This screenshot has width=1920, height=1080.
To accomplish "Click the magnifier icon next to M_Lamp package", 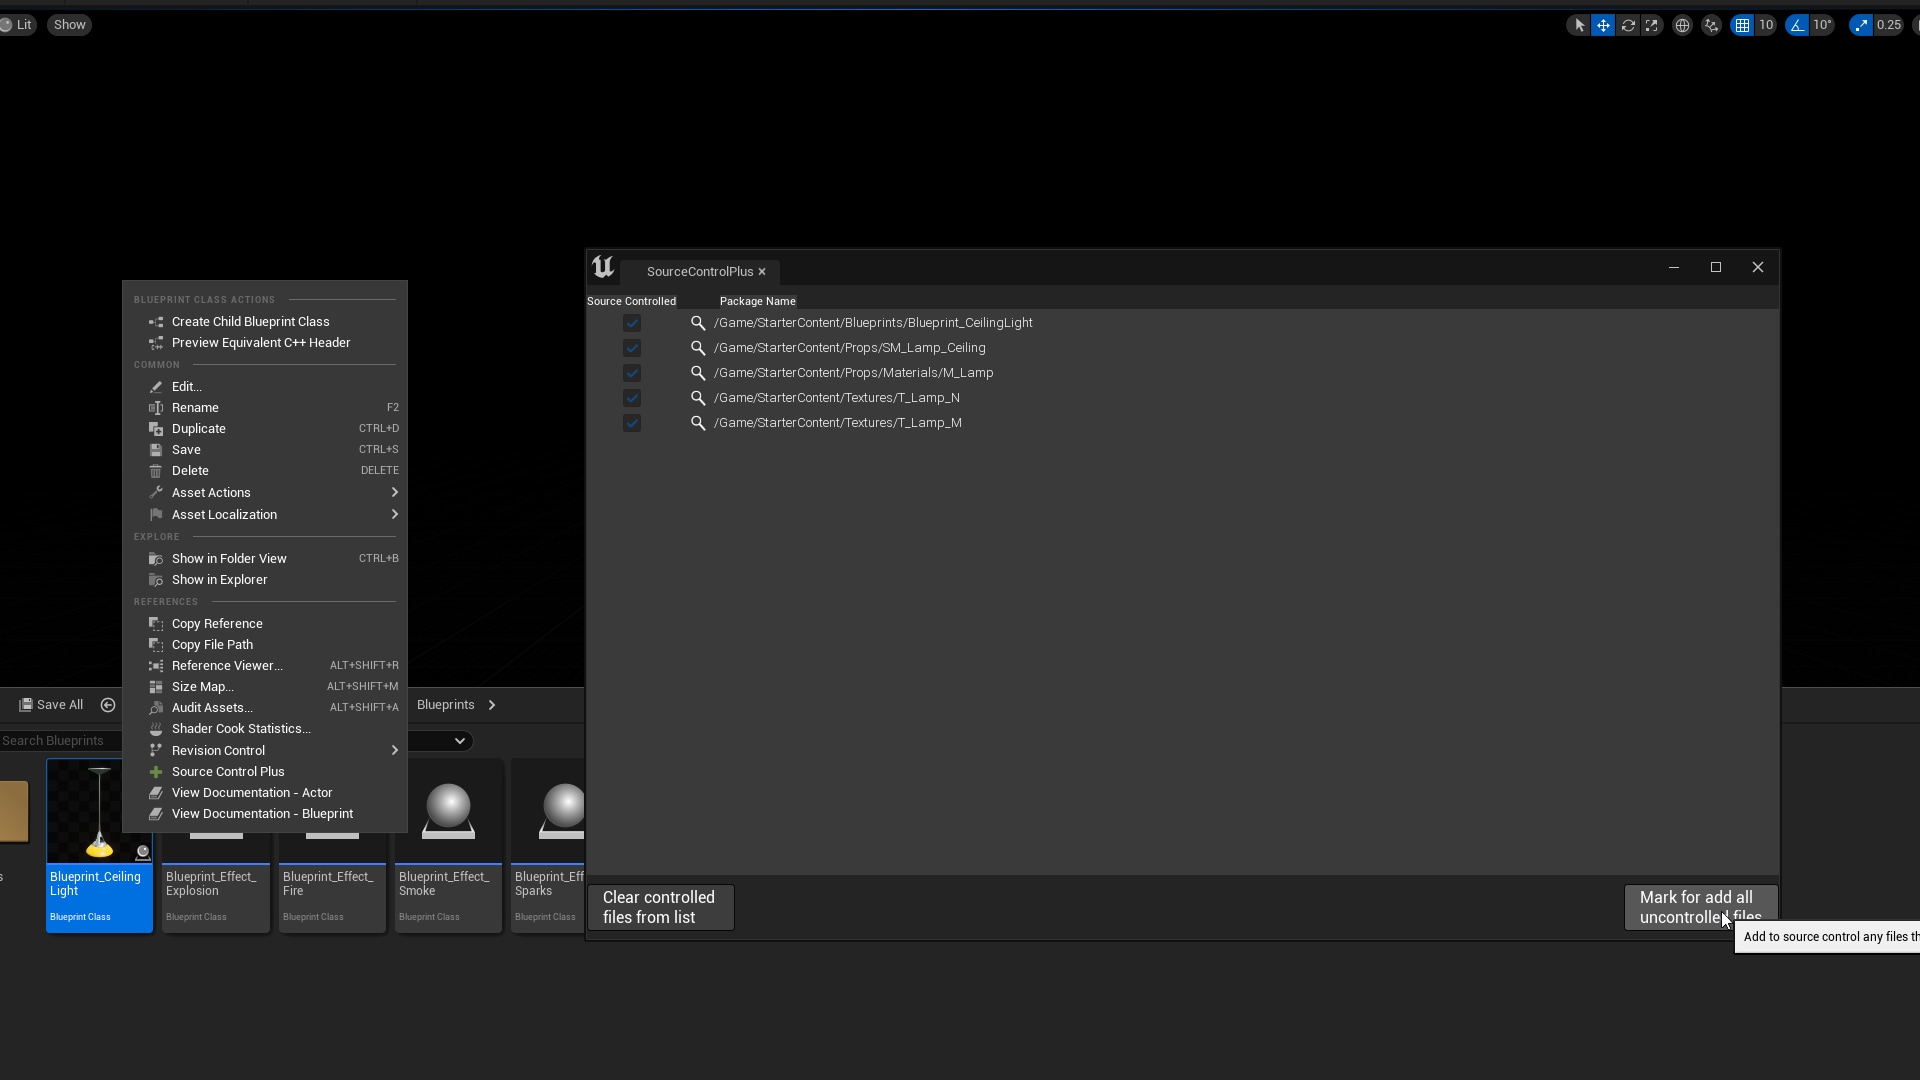I will (x=697, y=373).
